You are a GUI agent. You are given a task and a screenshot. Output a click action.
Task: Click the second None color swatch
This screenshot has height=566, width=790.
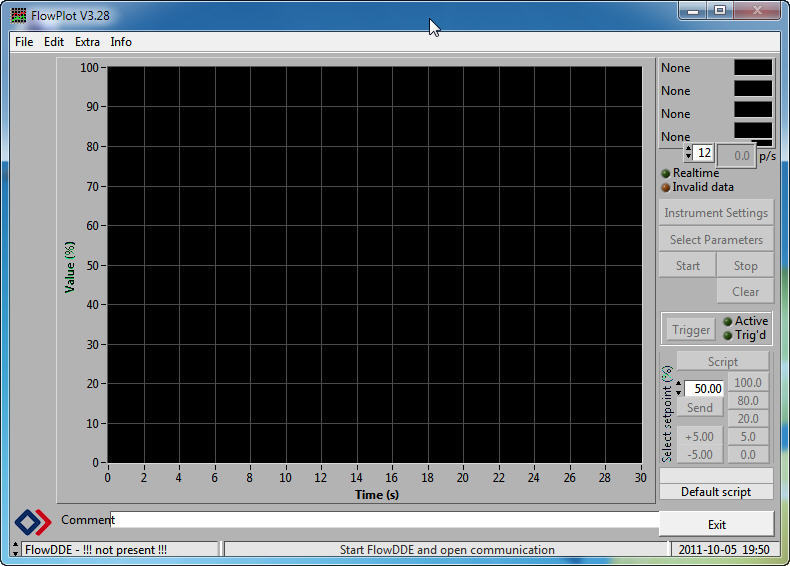(x=753, y=89)
